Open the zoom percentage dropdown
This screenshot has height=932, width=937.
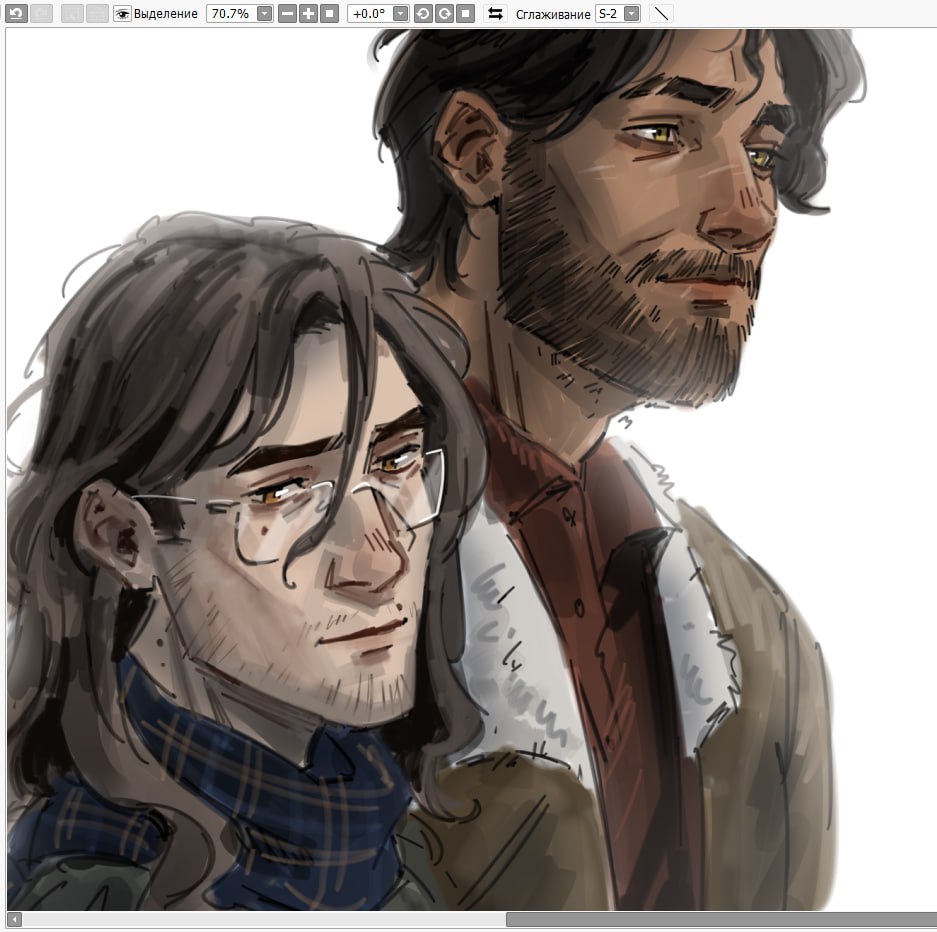coord(264,13)
